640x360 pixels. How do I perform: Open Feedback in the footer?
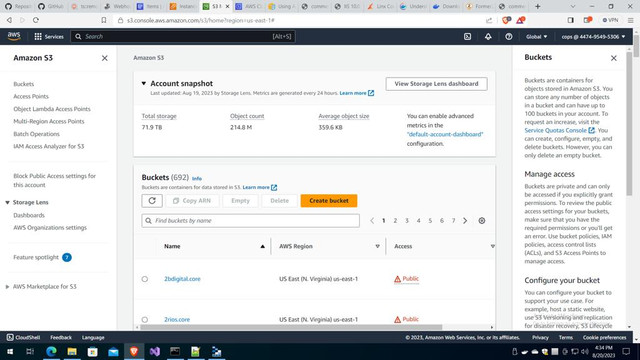(x=61, y=338)
